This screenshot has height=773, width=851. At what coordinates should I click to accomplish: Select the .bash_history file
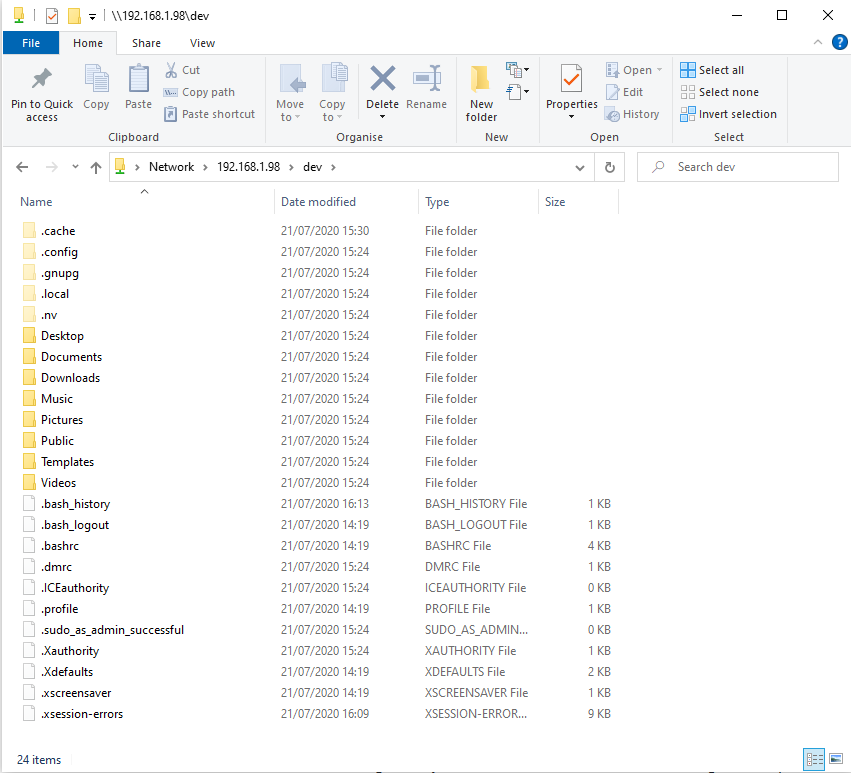(75, 504)
